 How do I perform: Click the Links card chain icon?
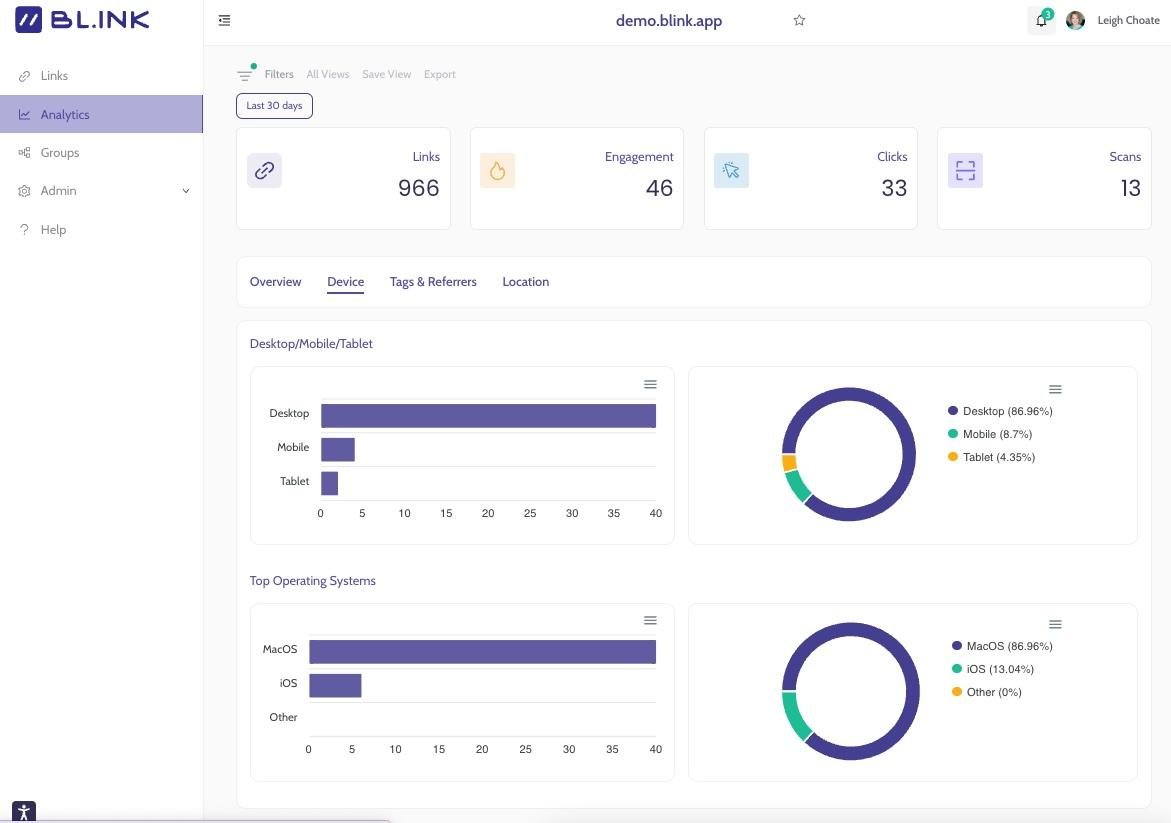pyautogui.click(x=264, y=171)
